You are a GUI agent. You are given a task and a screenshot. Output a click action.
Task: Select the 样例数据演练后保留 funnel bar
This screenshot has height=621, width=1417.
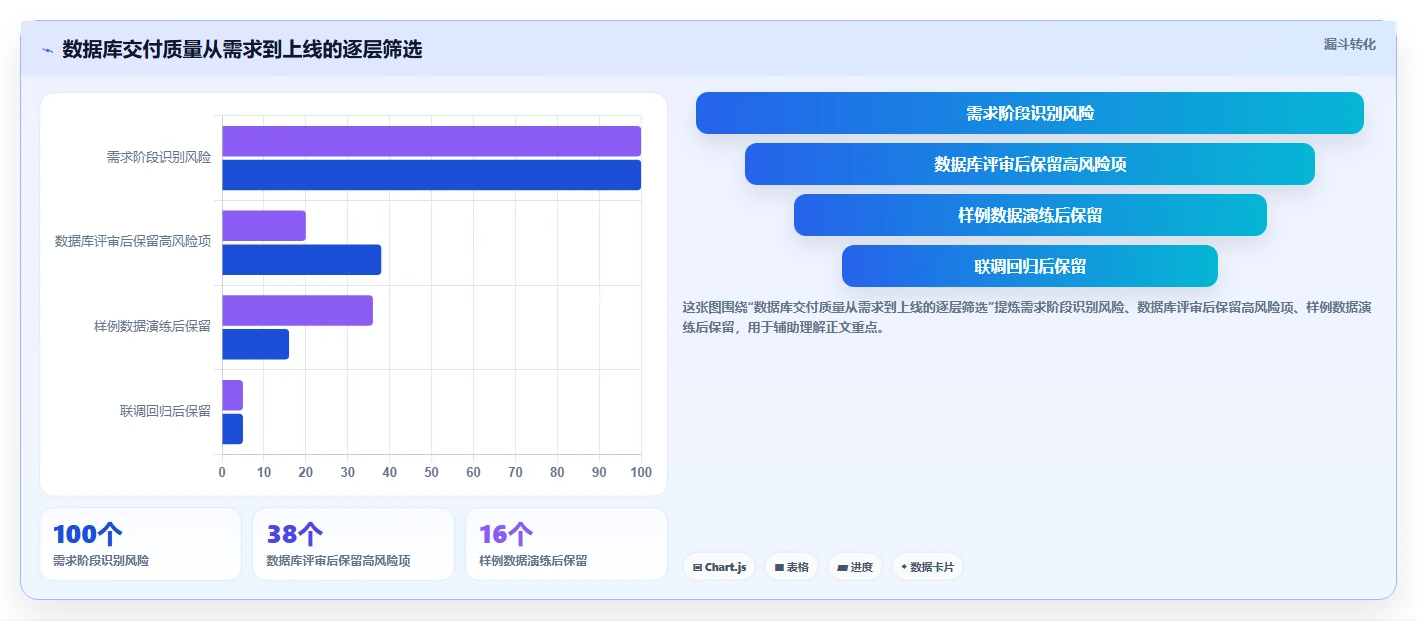pos(1030,215)
